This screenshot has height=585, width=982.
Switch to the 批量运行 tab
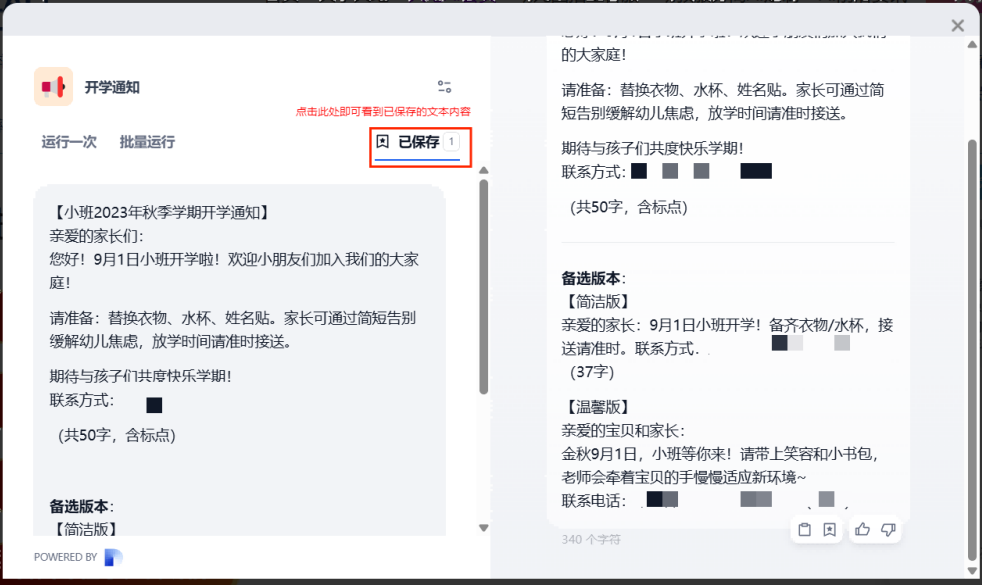point(147,142)
